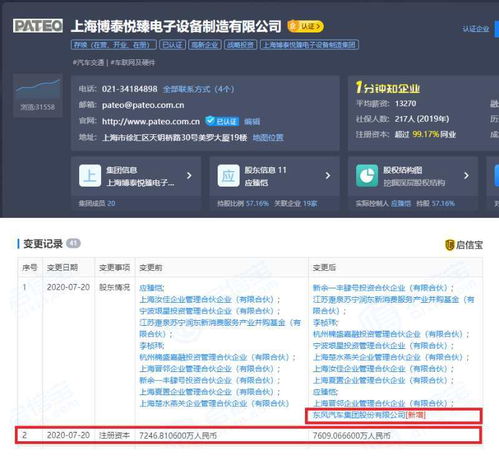Click the 平均薪资 13270 value
The image size is (499, 460).
405,103
